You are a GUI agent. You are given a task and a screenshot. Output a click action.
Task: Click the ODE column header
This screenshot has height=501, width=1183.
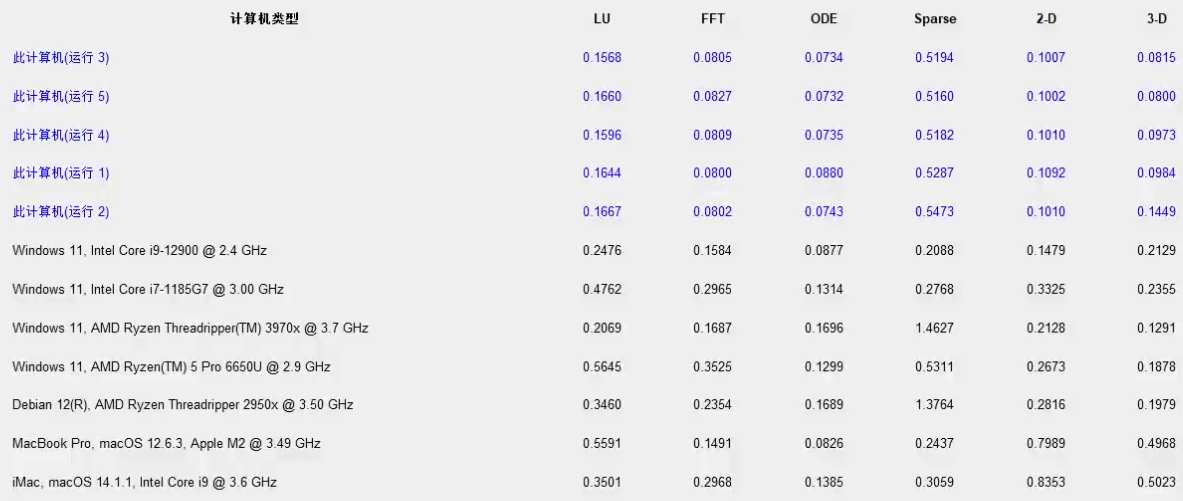824,19
